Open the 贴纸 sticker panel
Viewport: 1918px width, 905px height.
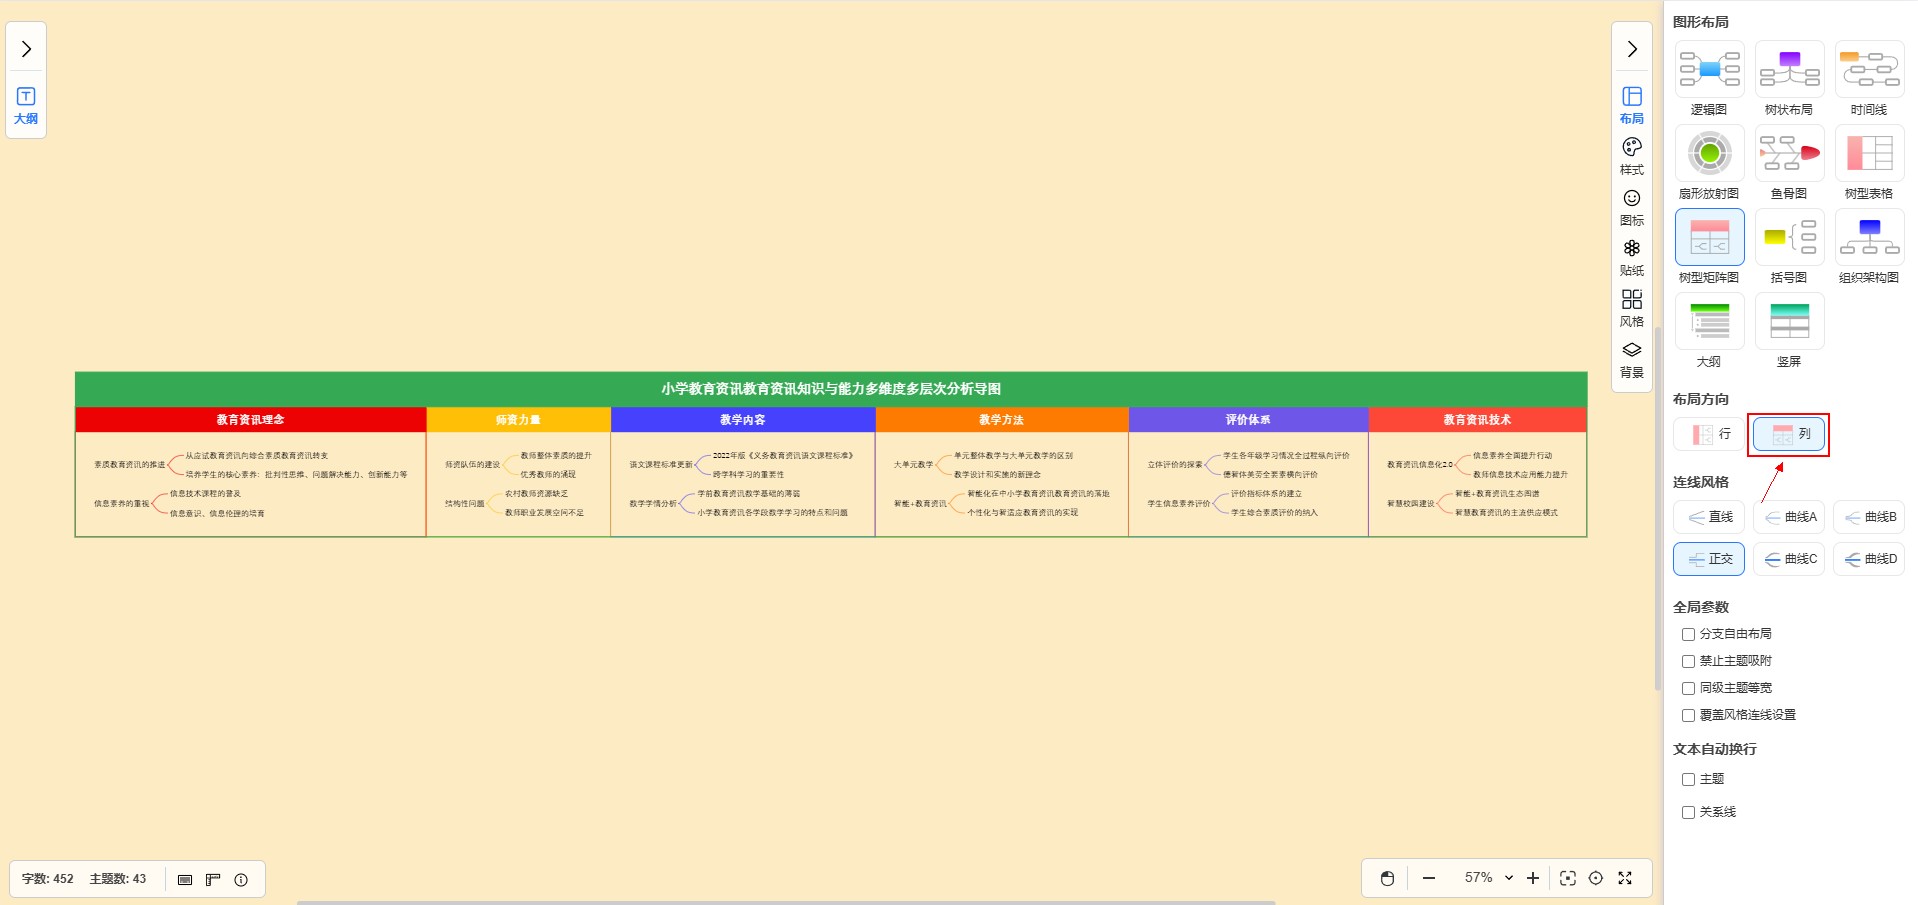coord(1631,257)
